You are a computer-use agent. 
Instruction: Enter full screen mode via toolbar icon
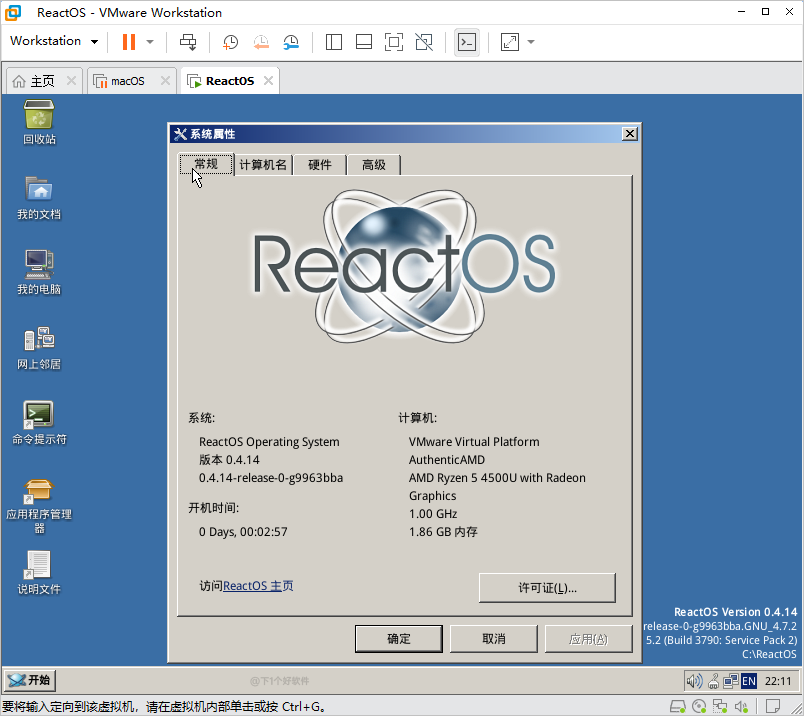tap(394, 42)
